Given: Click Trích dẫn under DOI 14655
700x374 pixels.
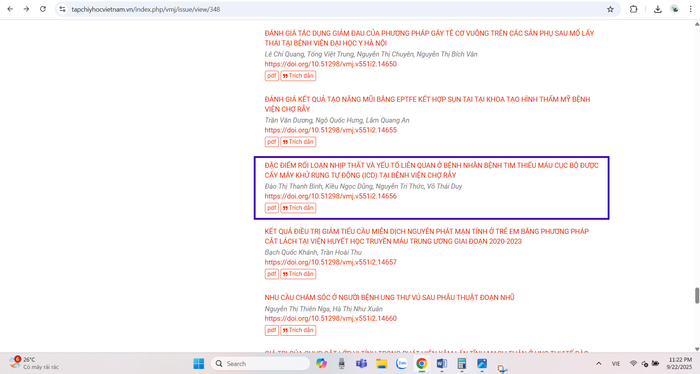Looking at the screenshot, I should click(x=298, y=142).
